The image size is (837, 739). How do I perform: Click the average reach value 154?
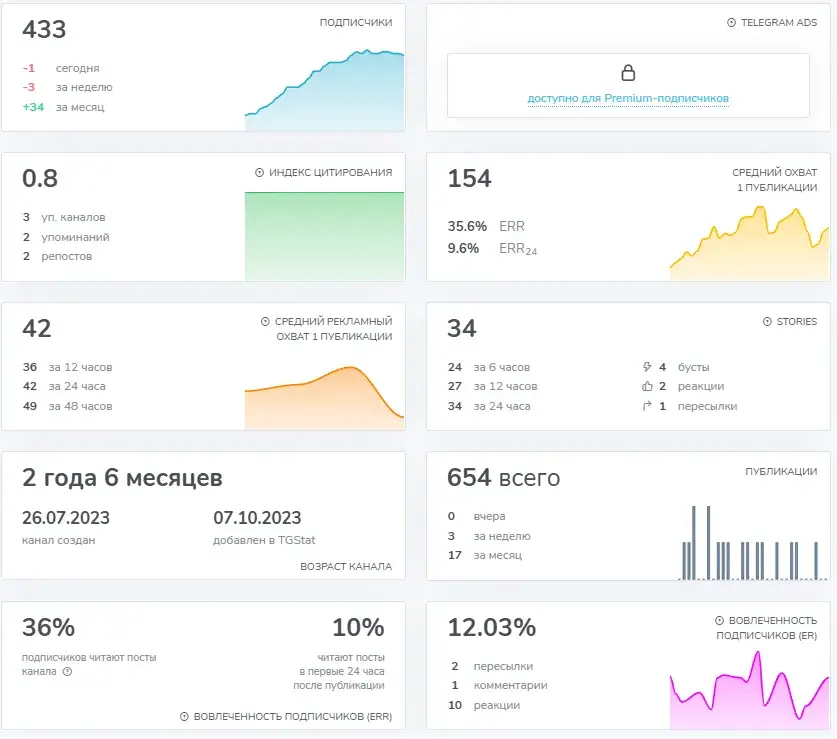click(x=469, y=178)
